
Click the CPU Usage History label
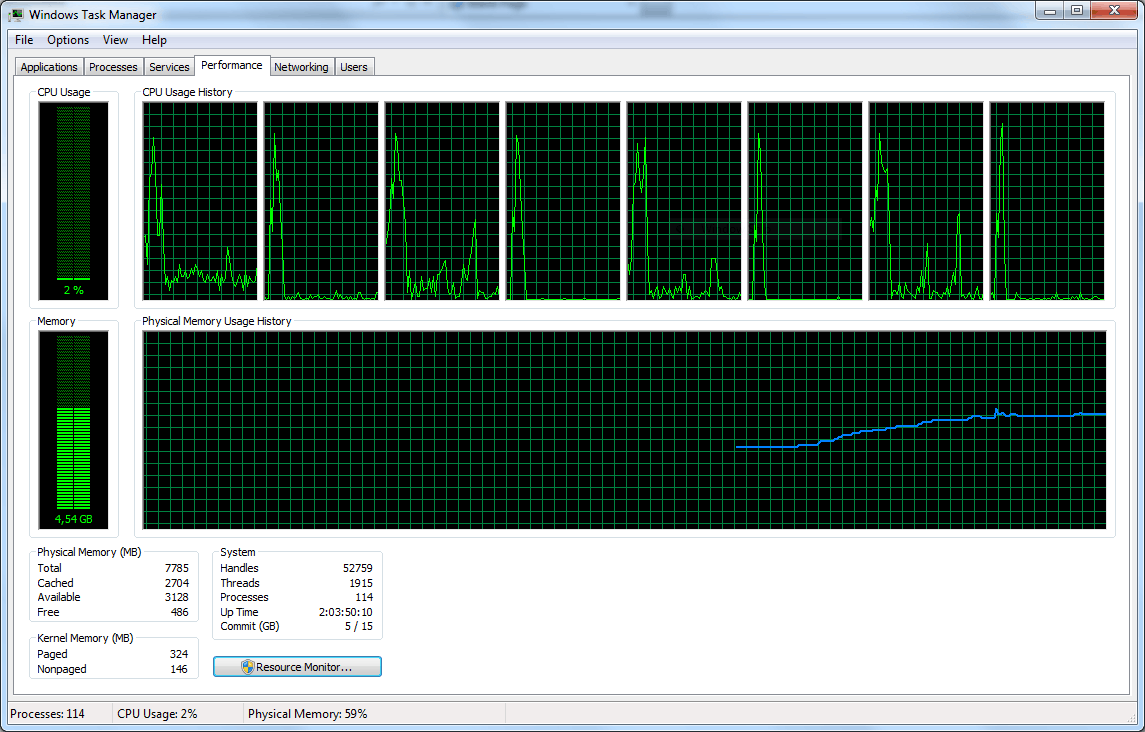(187, 92)
